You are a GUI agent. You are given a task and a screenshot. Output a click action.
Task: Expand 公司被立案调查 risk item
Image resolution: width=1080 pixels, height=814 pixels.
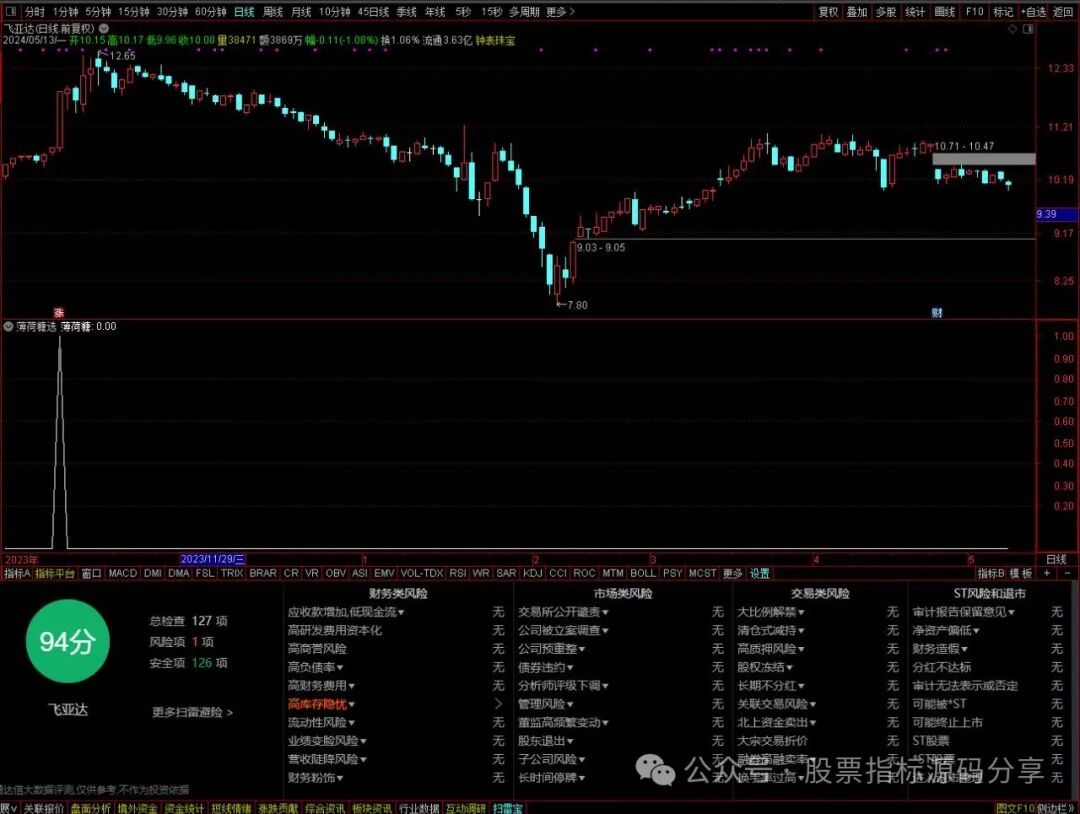(563, 630)
